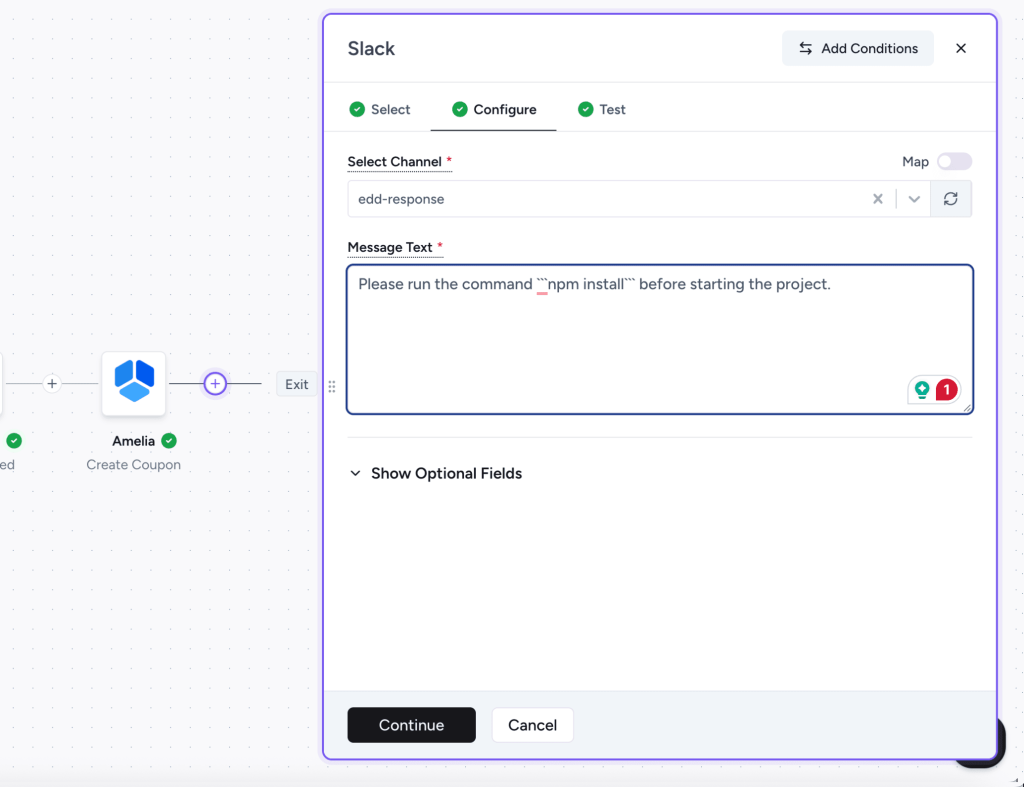This screenshot has height=787, width=1024.
Task: Click the Grammarly lightbulb icon in message box
Action: coord(922,390)
